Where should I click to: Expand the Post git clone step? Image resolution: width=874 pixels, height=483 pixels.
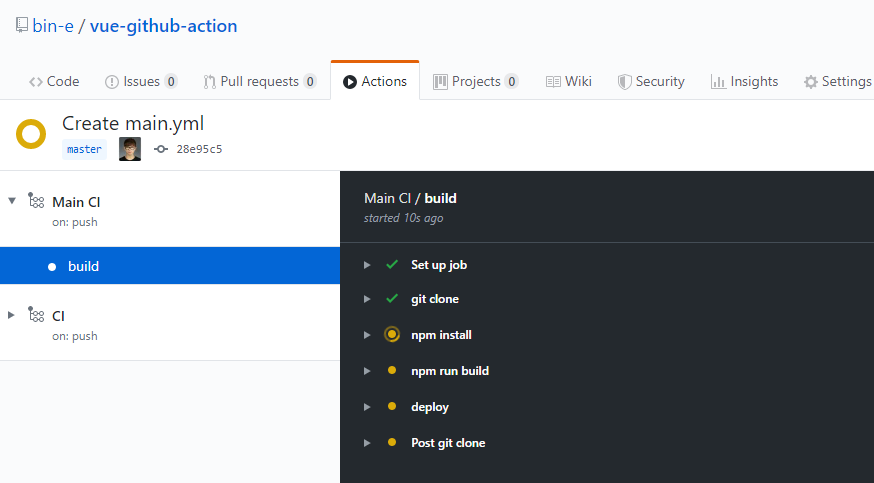367,443
